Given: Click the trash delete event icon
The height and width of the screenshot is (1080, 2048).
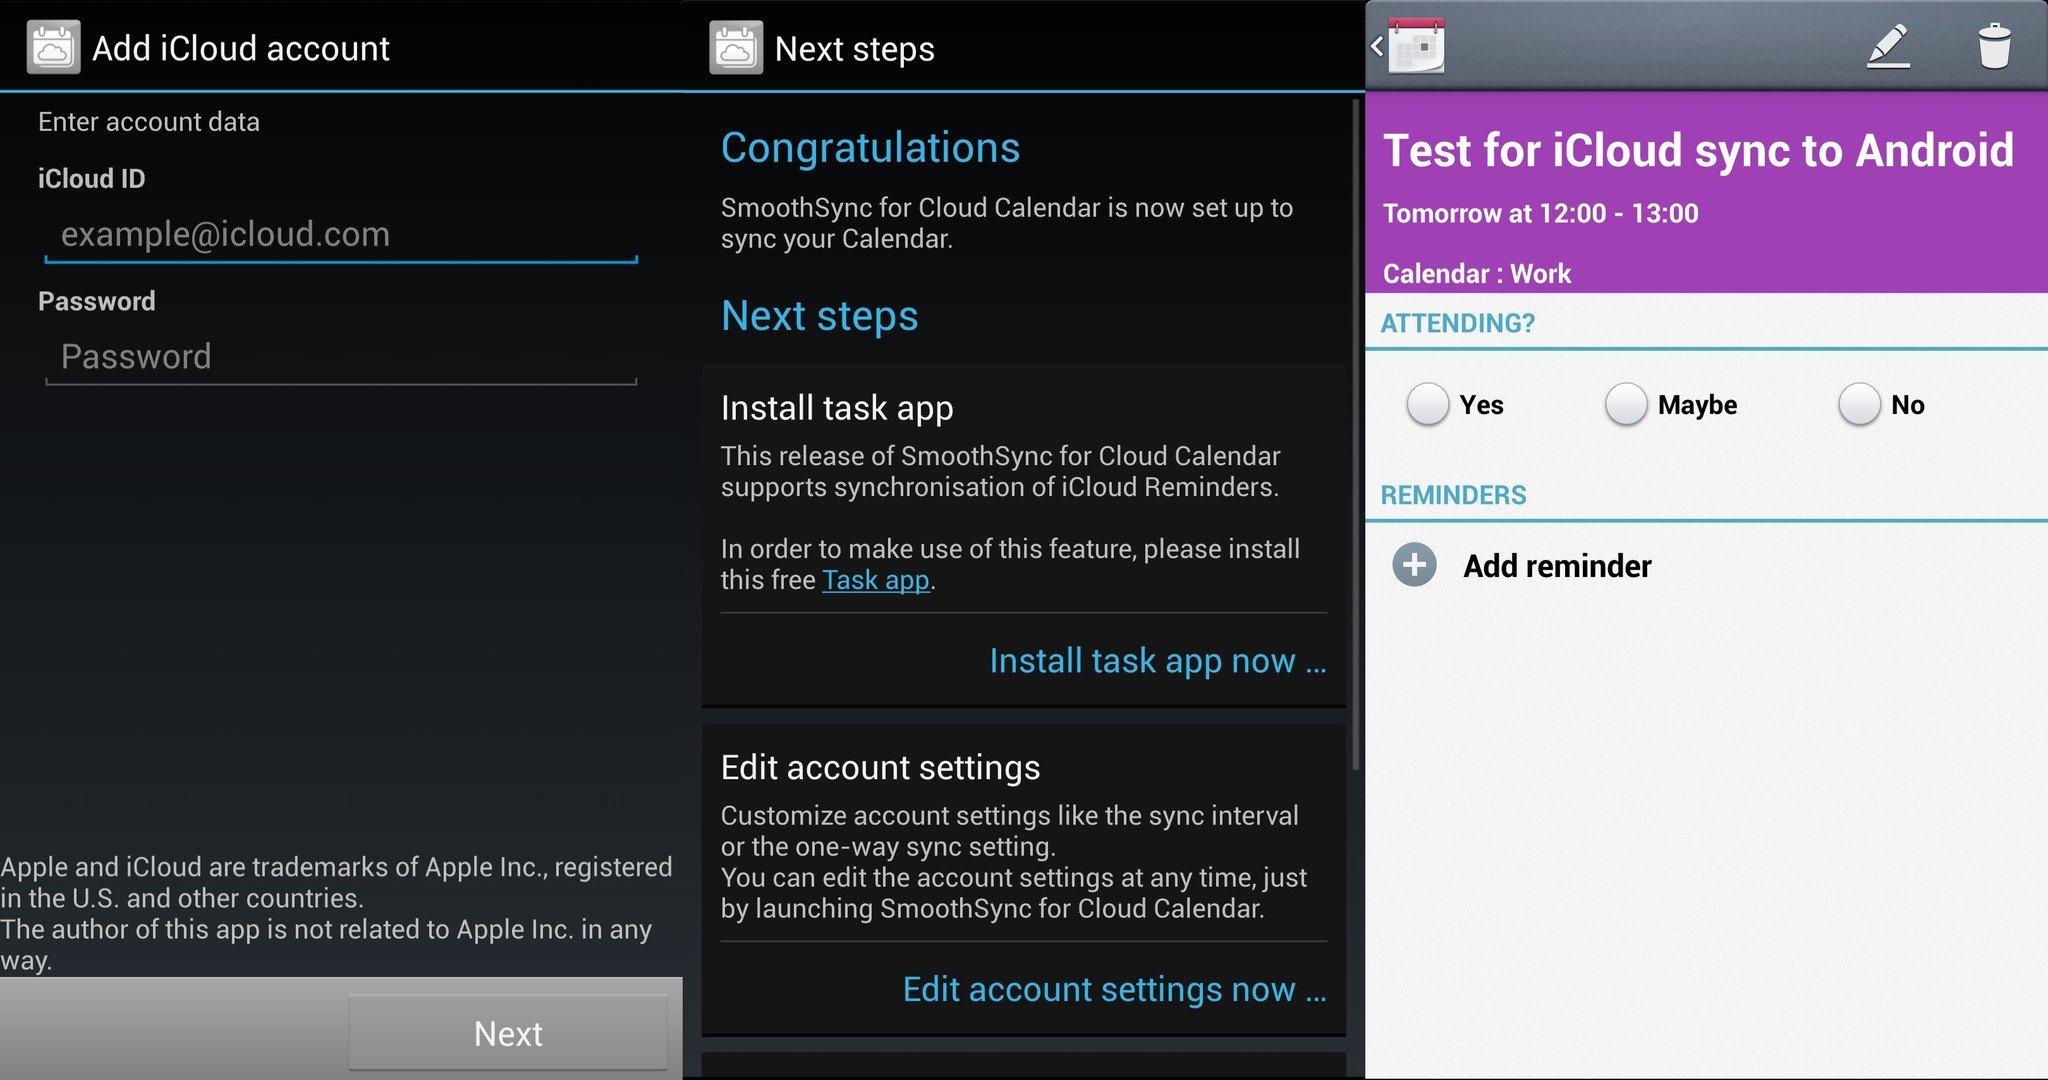Looking at the screenshot, I should pyautogui.click(x=1993, y=47).
